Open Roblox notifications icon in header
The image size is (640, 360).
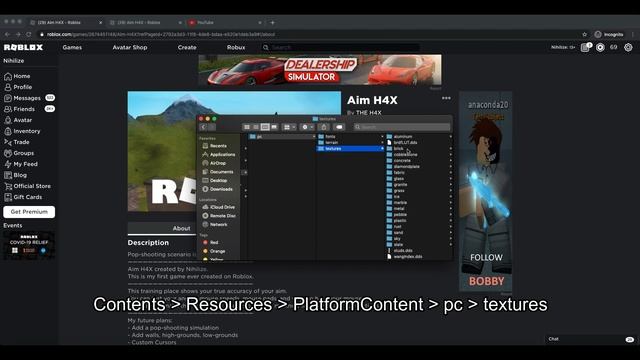pyautogui.click(x=585, y=47)
